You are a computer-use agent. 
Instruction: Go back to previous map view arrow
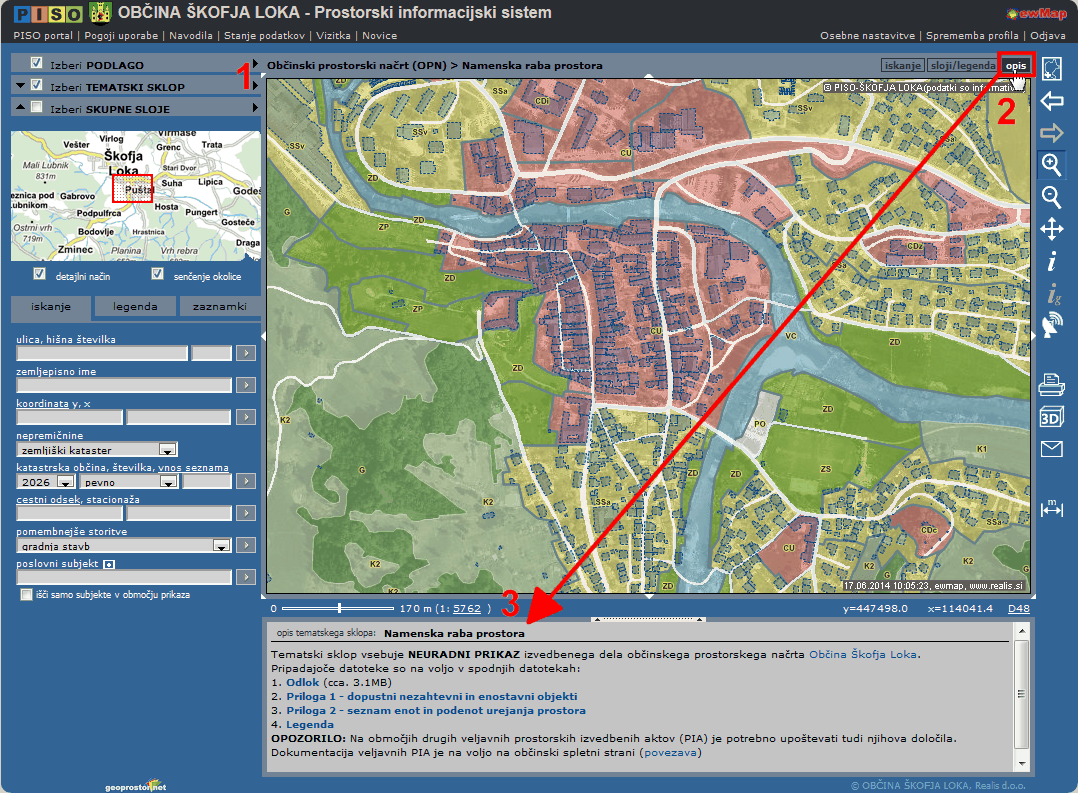1051,101
